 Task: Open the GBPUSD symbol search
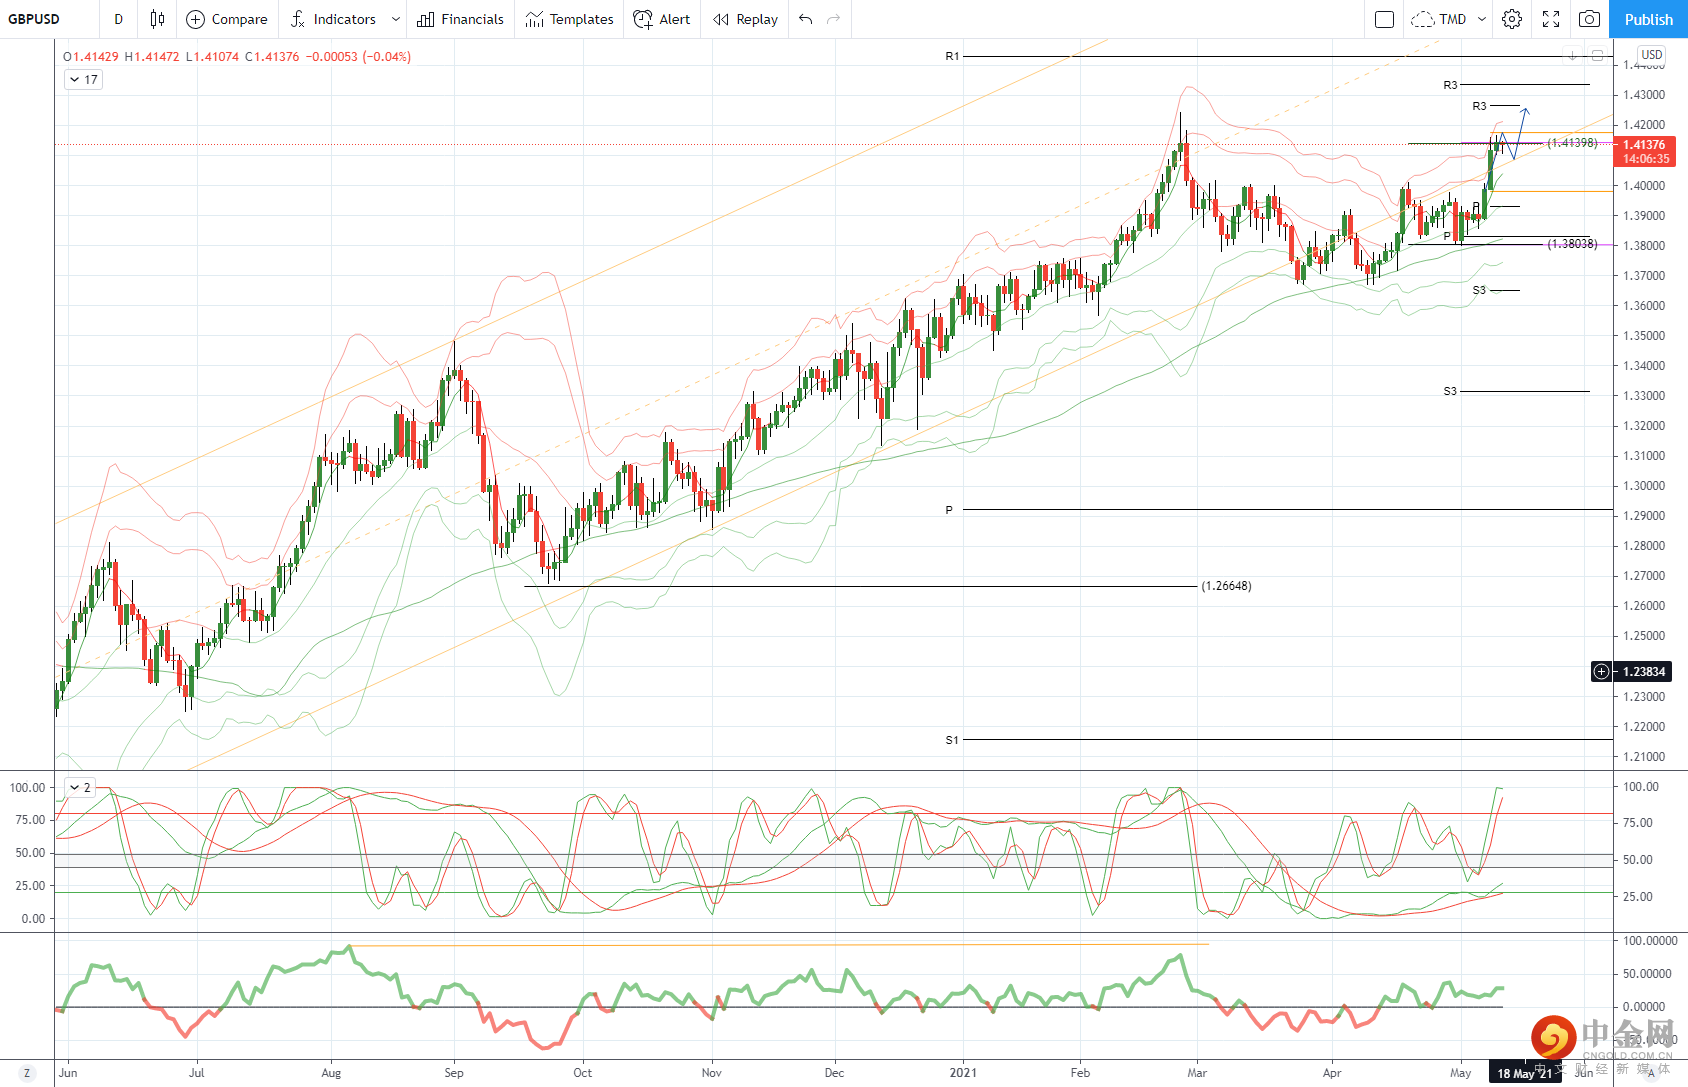35,19
